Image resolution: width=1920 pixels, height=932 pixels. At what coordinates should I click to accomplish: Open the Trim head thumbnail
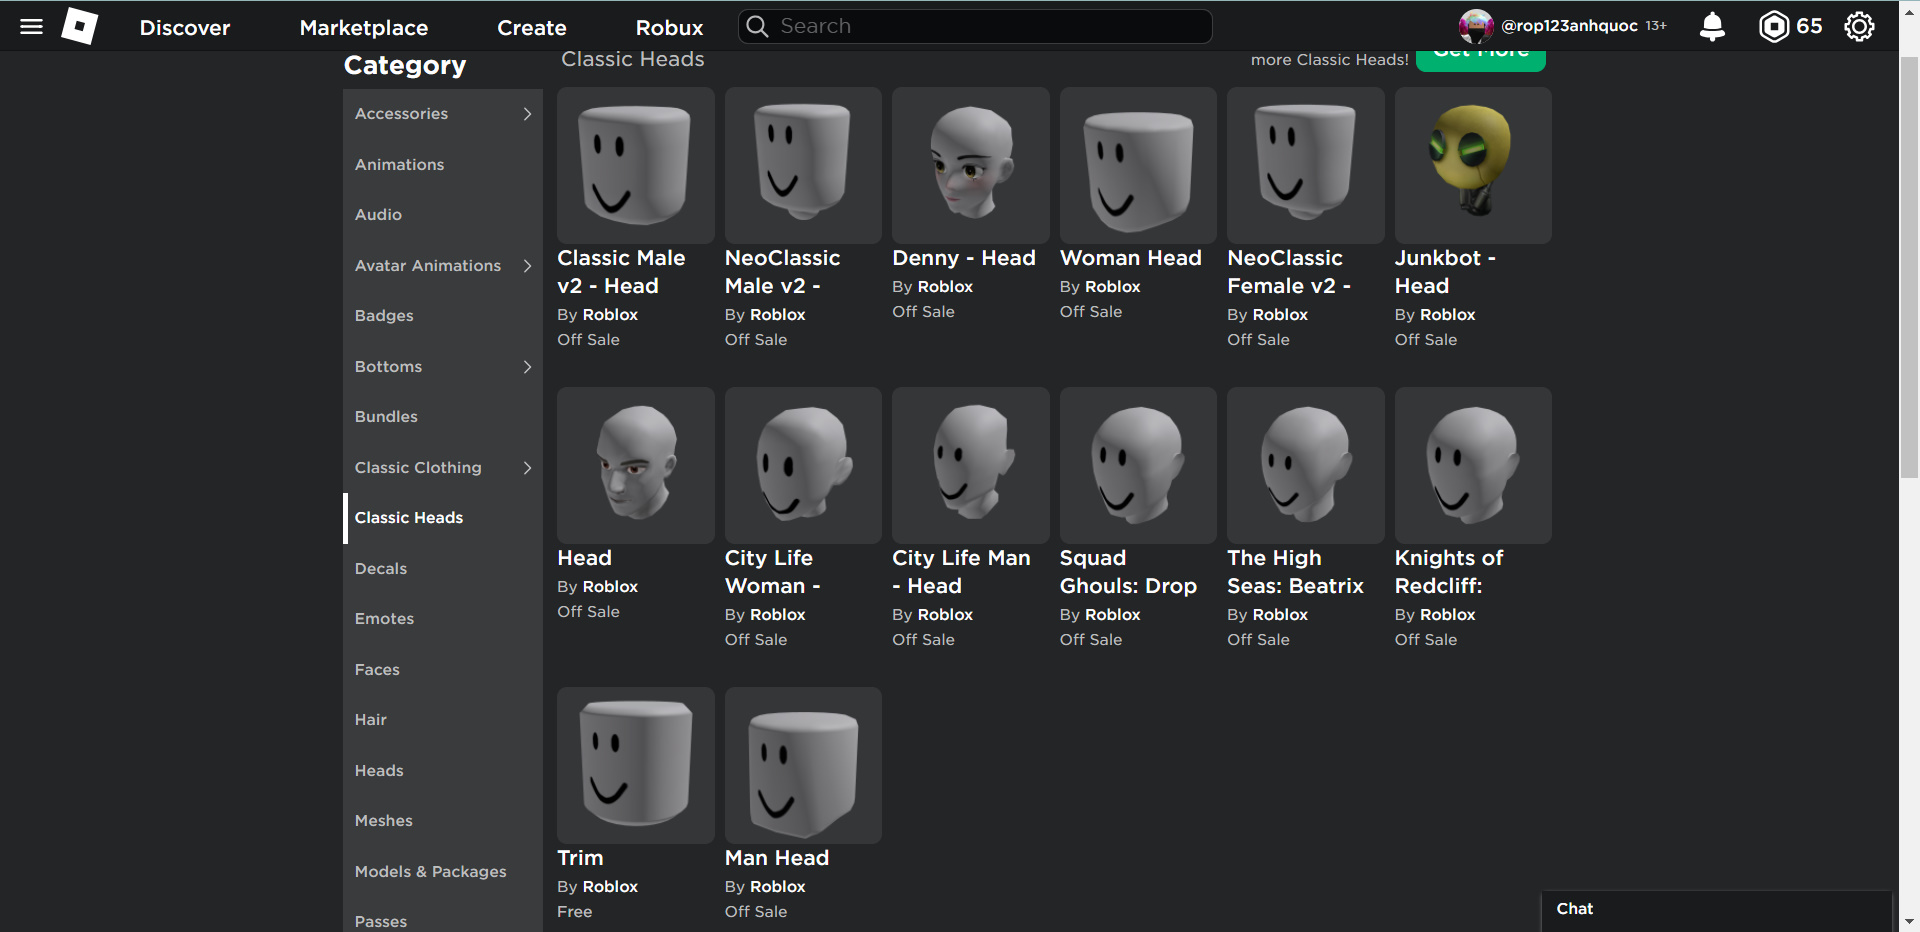[636, 765]
